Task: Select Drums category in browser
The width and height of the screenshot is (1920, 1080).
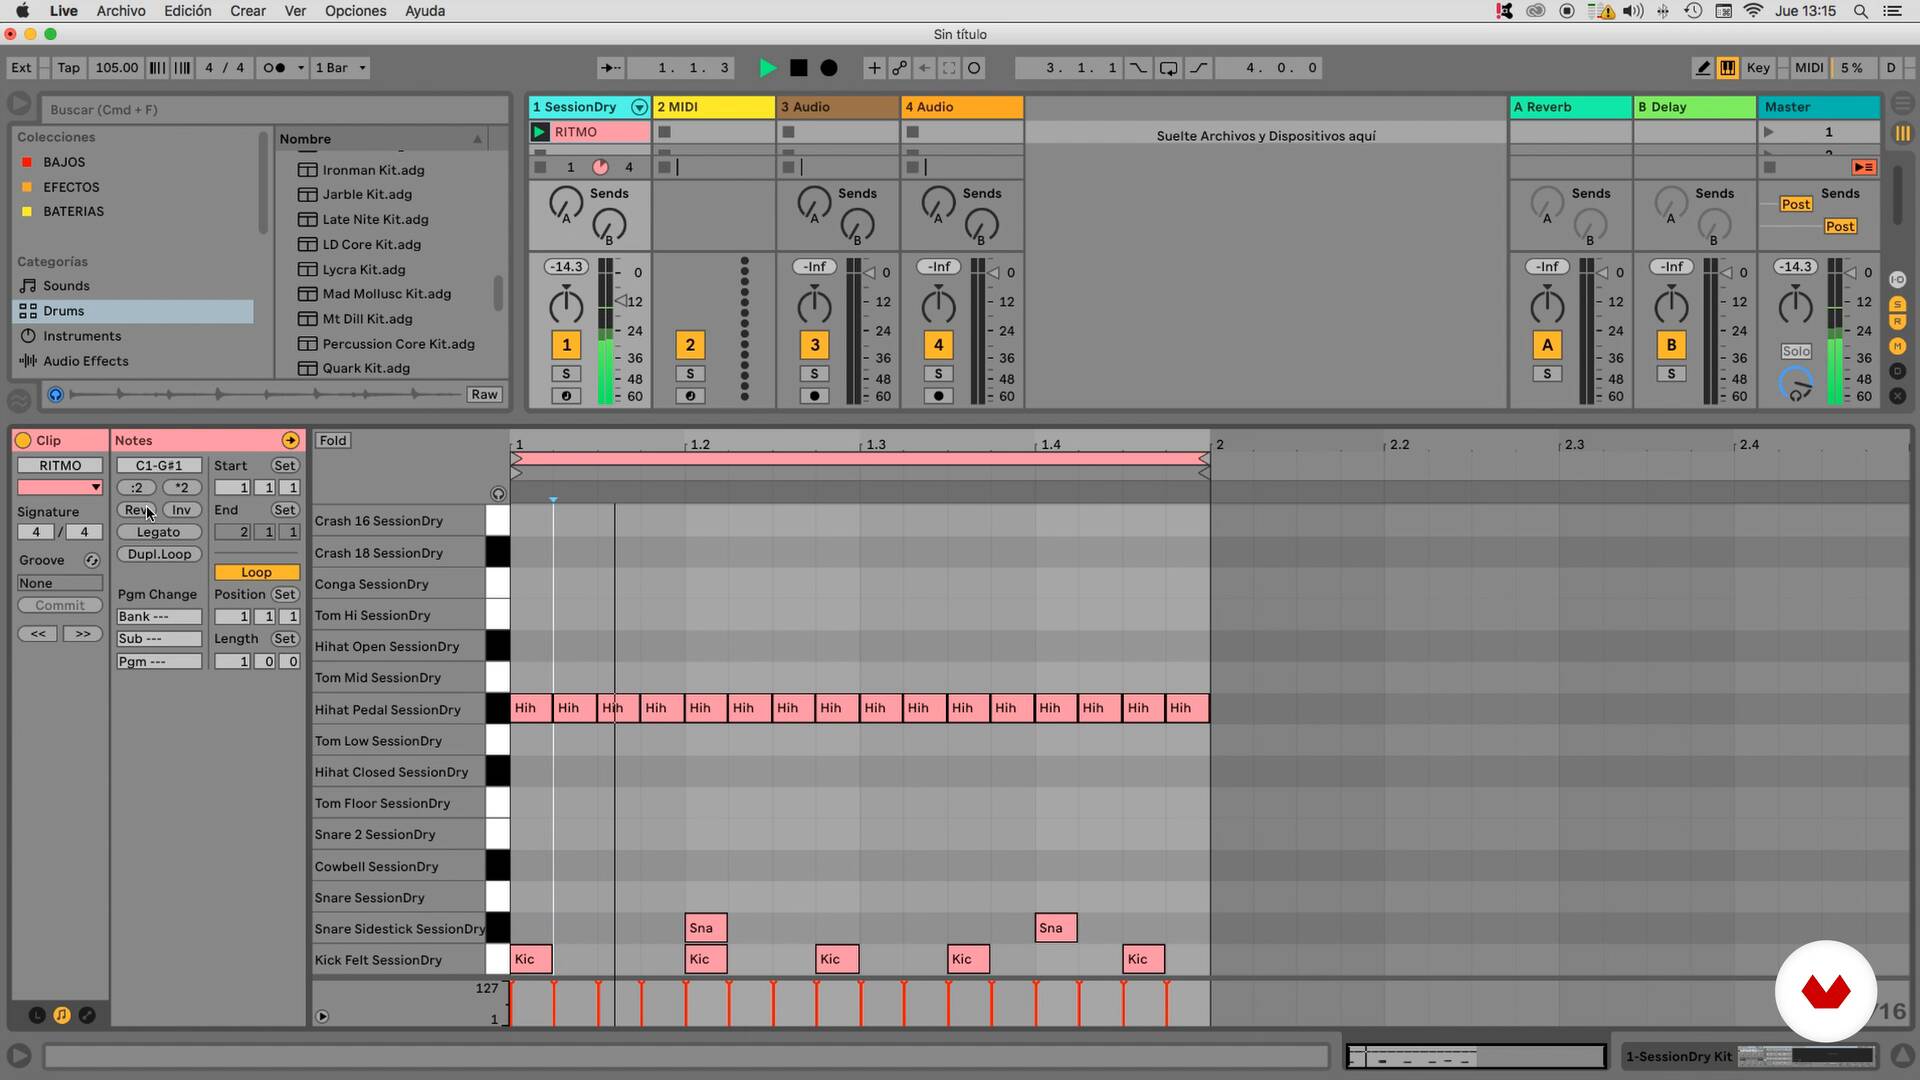Action: click(133, 311)
